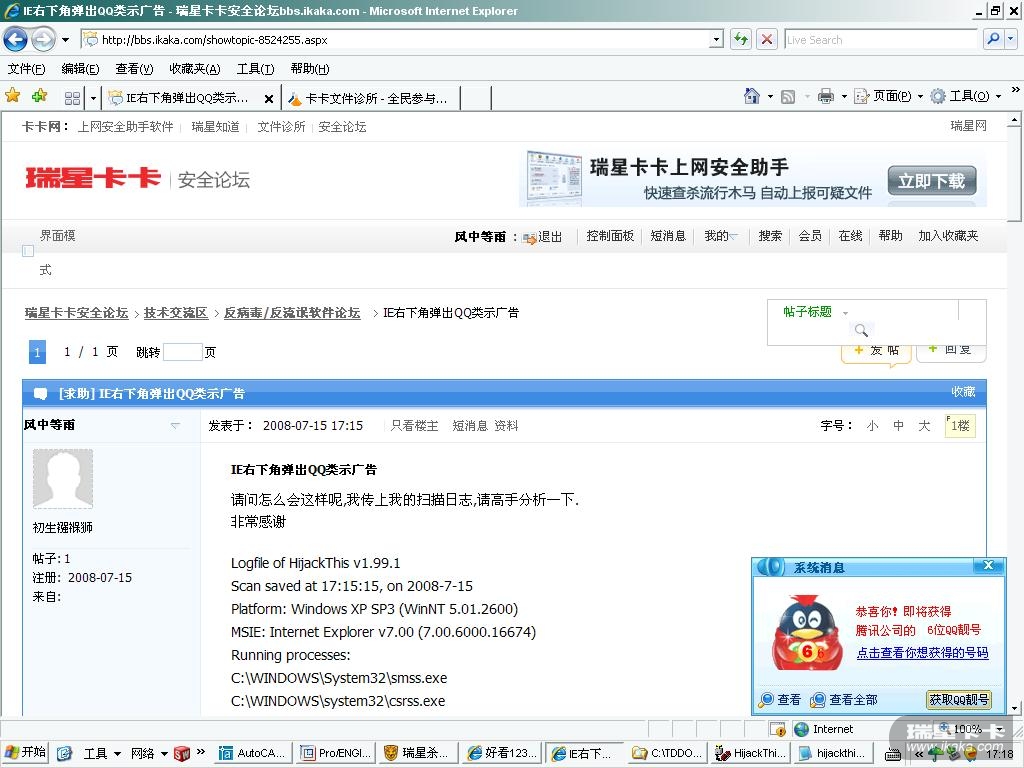Search forum with the magnifier icon
Screen dimensions: 1024x768
coord(861,330)
